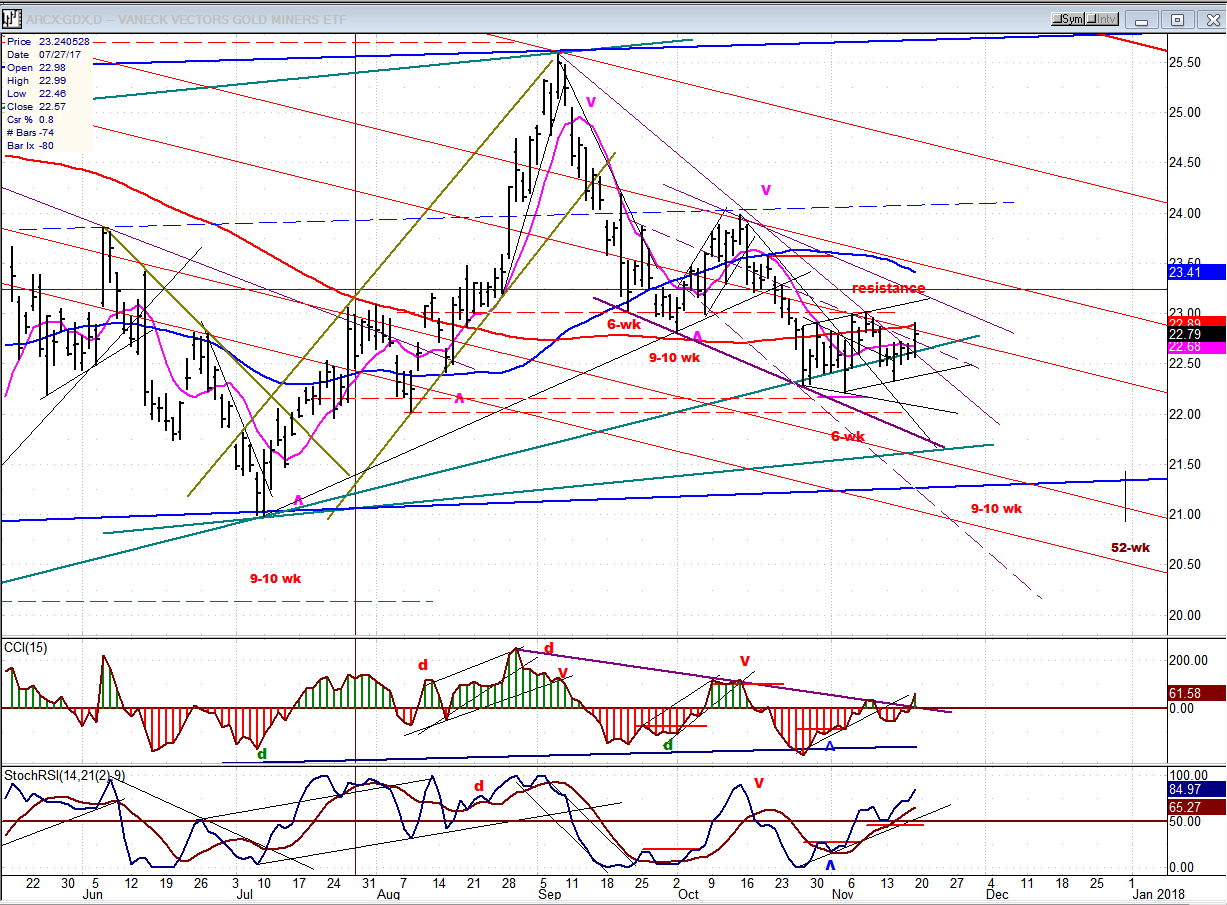Click the 200.00 CCI axis label
Viewport: 1227px width, 905px height.
[x=1189, y=661]
